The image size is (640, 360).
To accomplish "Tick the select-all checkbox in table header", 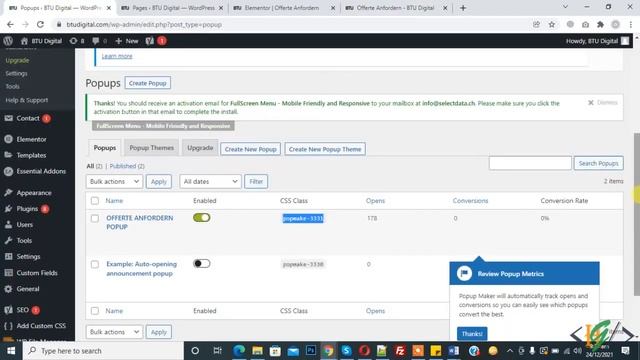I will (x=95, y=201).
